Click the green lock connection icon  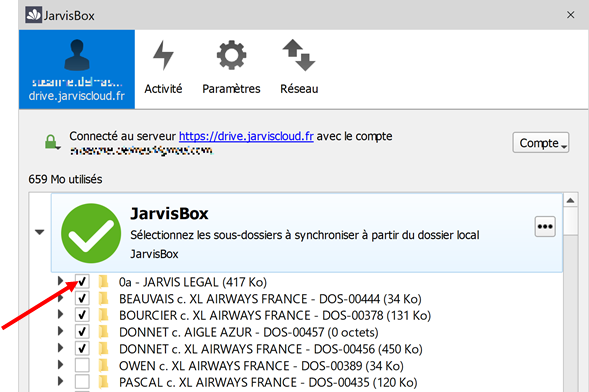[51, 142]
